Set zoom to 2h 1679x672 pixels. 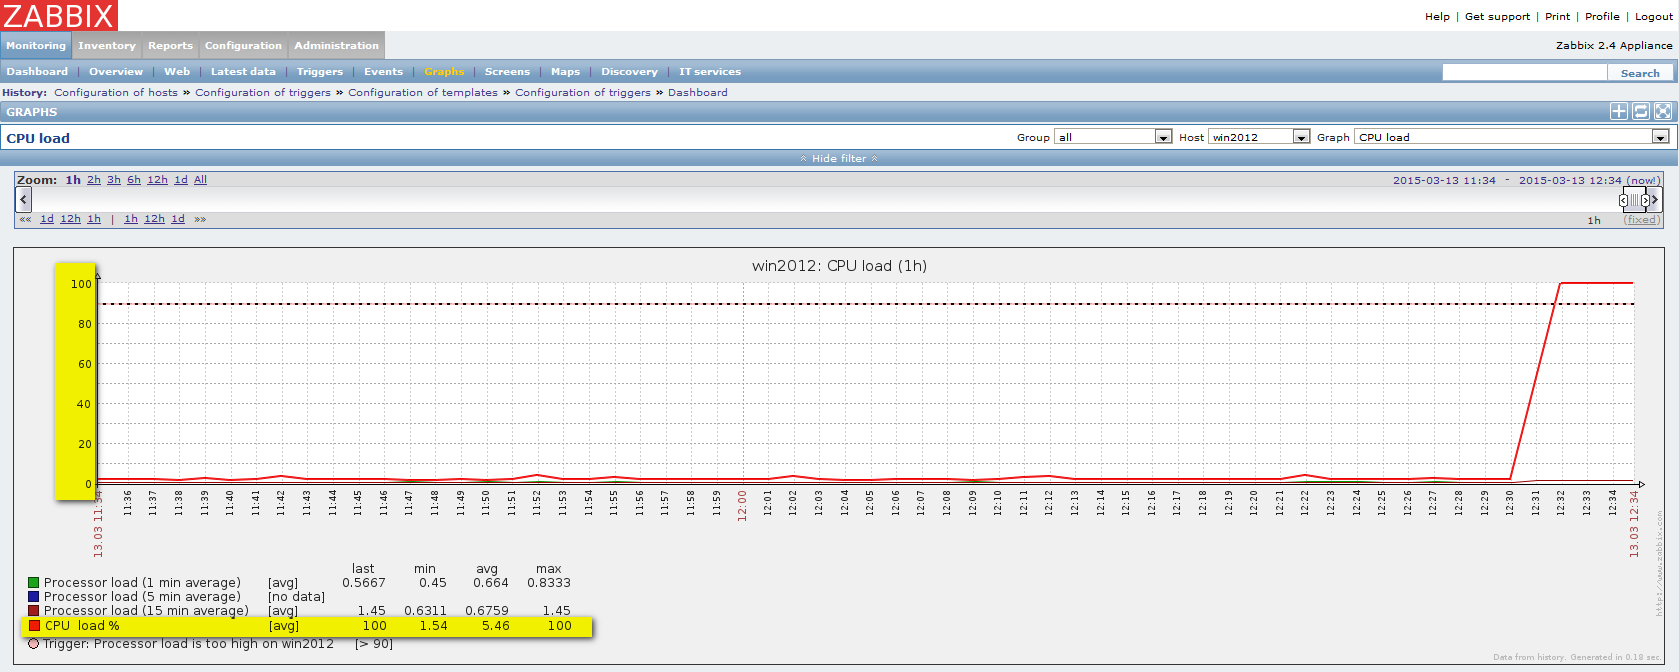[x=94, y=180]
